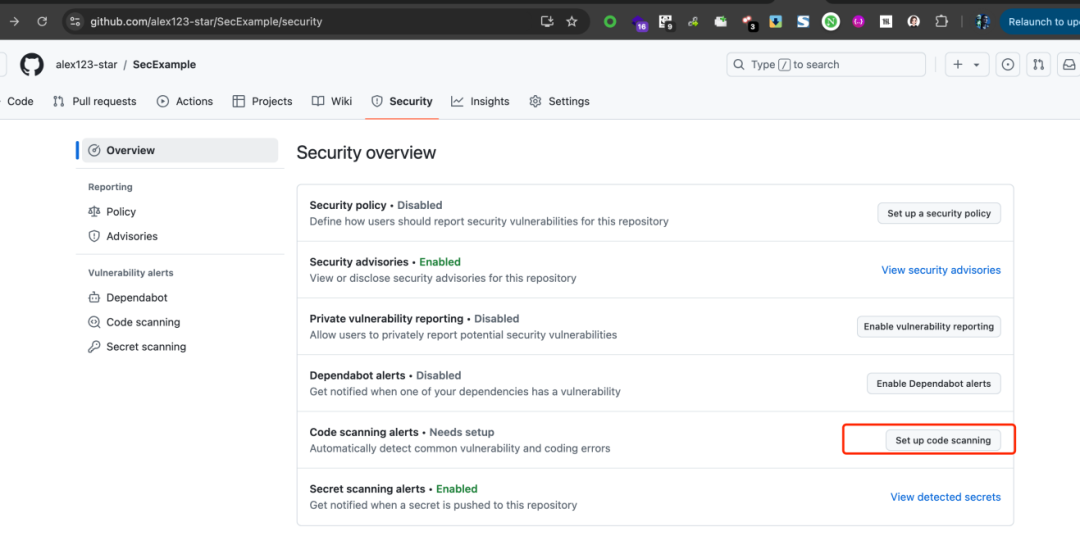
Task: Select Dependabot in the sidebar
Action: click(137, 297)
